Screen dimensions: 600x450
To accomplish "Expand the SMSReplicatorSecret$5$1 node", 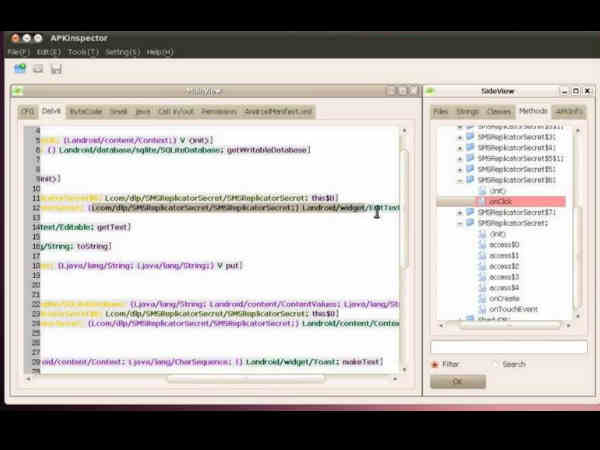I will point(460,158).
